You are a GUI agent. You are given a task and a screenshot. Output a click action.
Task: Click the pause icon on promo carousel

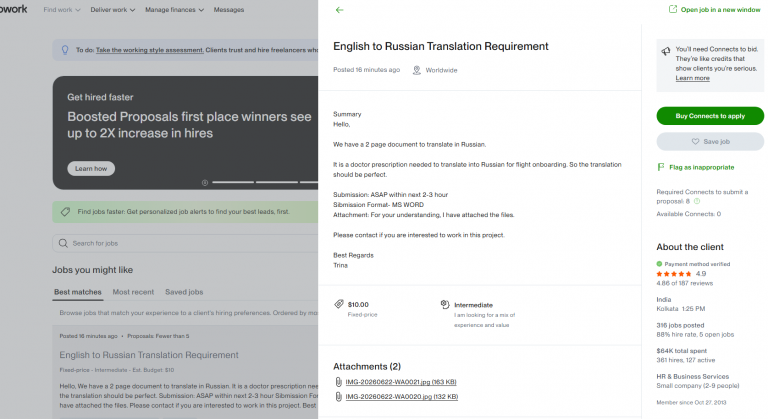pos(205,183)
